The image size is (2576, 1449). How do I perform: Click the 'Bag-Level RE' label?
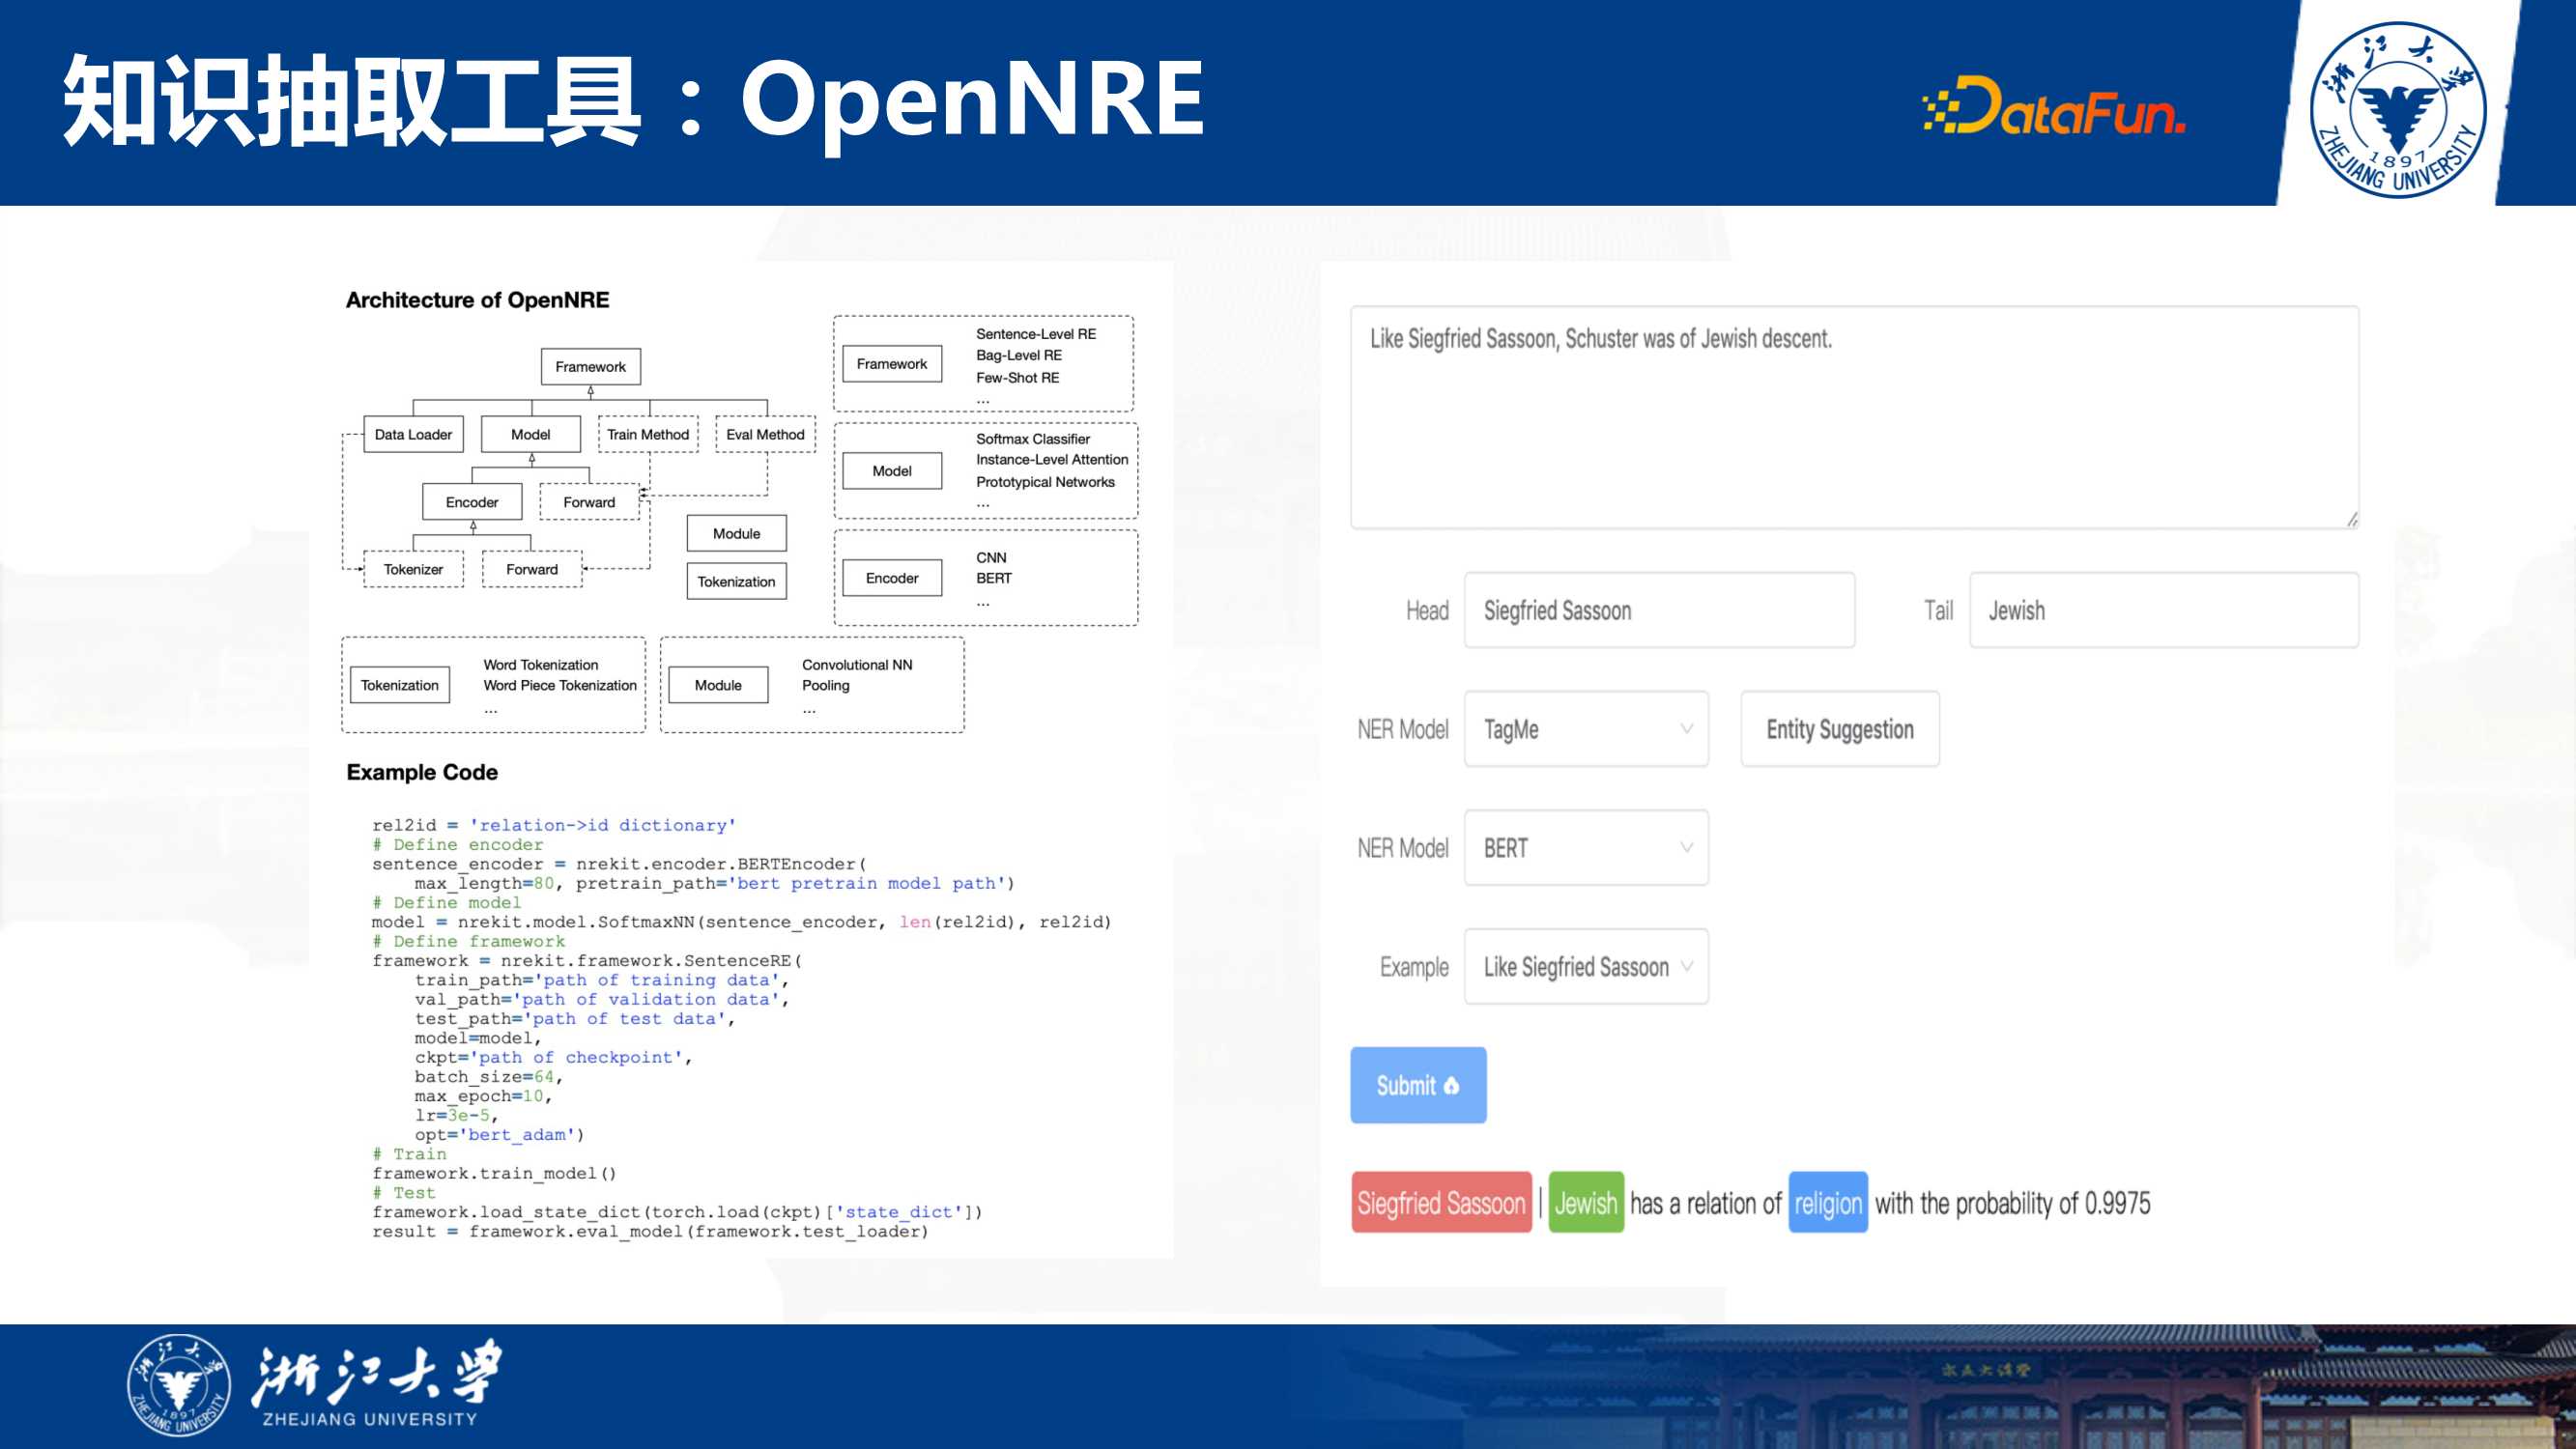[1019, 355]
